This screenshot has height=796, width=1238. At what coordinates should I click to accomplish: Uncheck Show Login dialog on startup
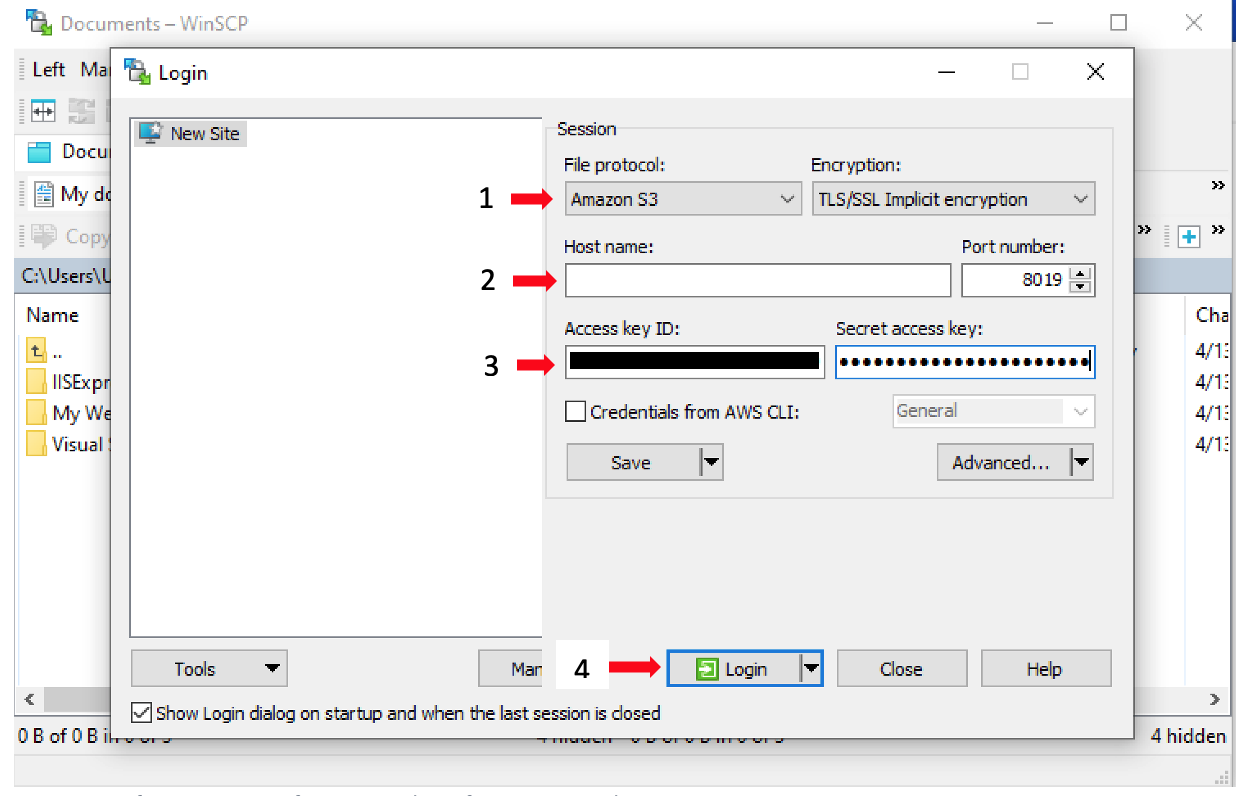click(x=140, y=713)
